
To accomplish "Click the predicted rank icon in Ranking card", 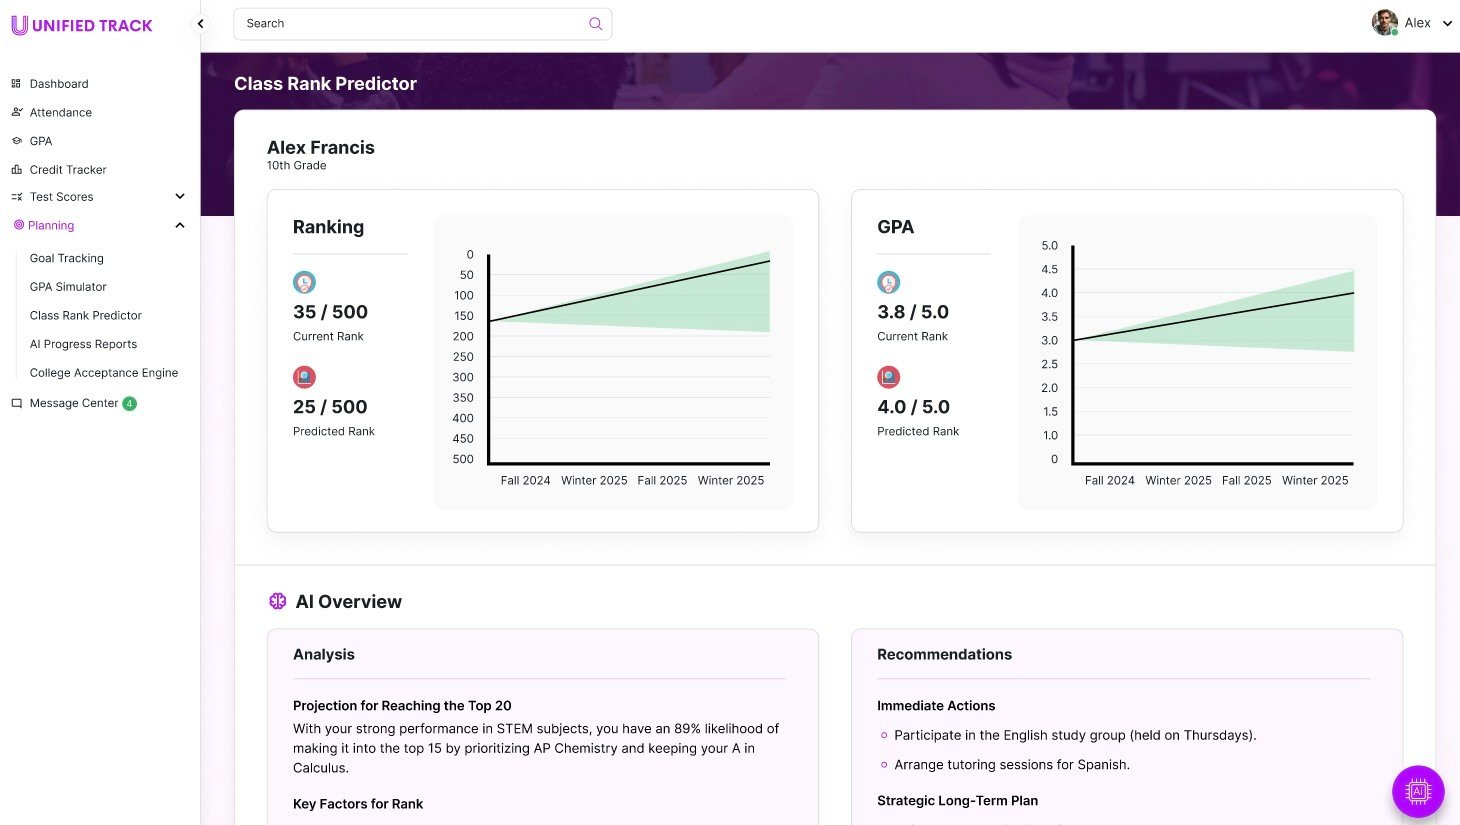I will 304,378.
